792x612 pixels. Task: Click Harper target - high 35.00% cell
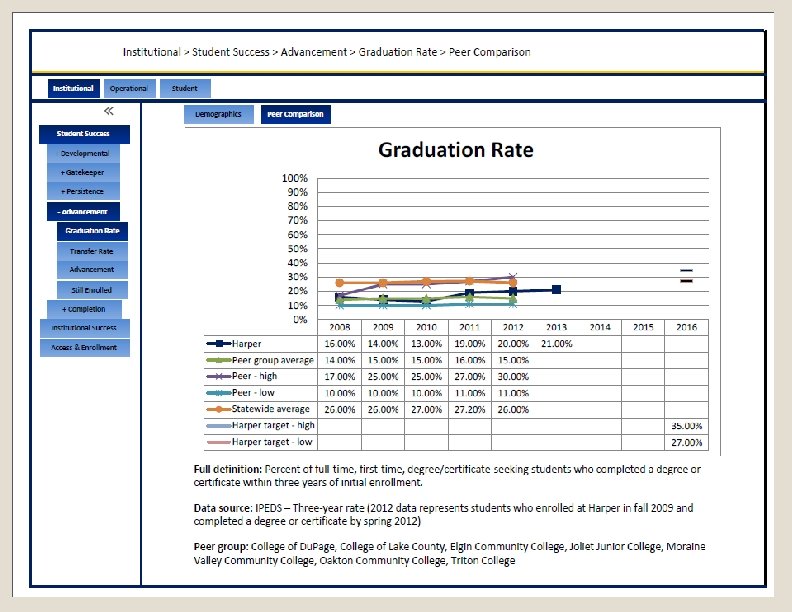click(686, 426)
